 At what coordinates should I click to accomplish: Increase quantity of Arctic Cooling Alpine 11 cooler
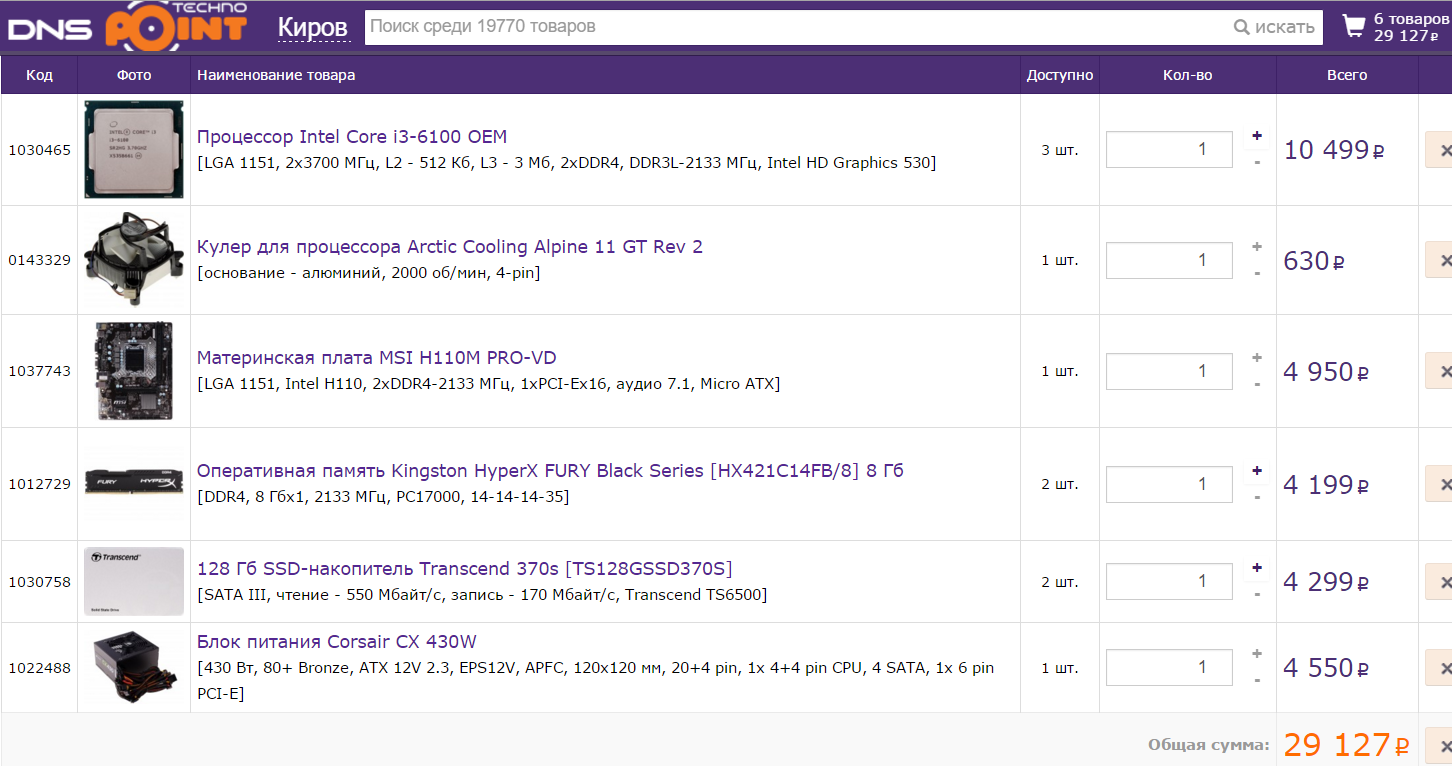point(1257,247)
